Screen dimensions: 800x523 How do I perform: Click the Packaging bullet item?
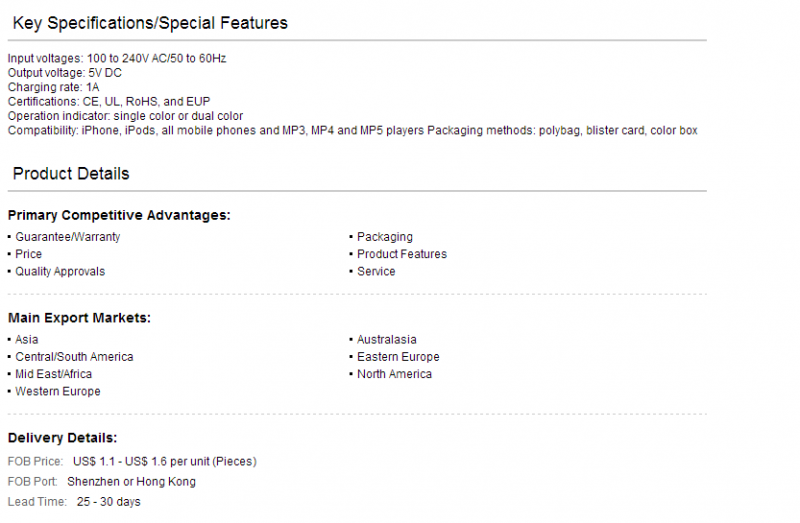[385, 237]
